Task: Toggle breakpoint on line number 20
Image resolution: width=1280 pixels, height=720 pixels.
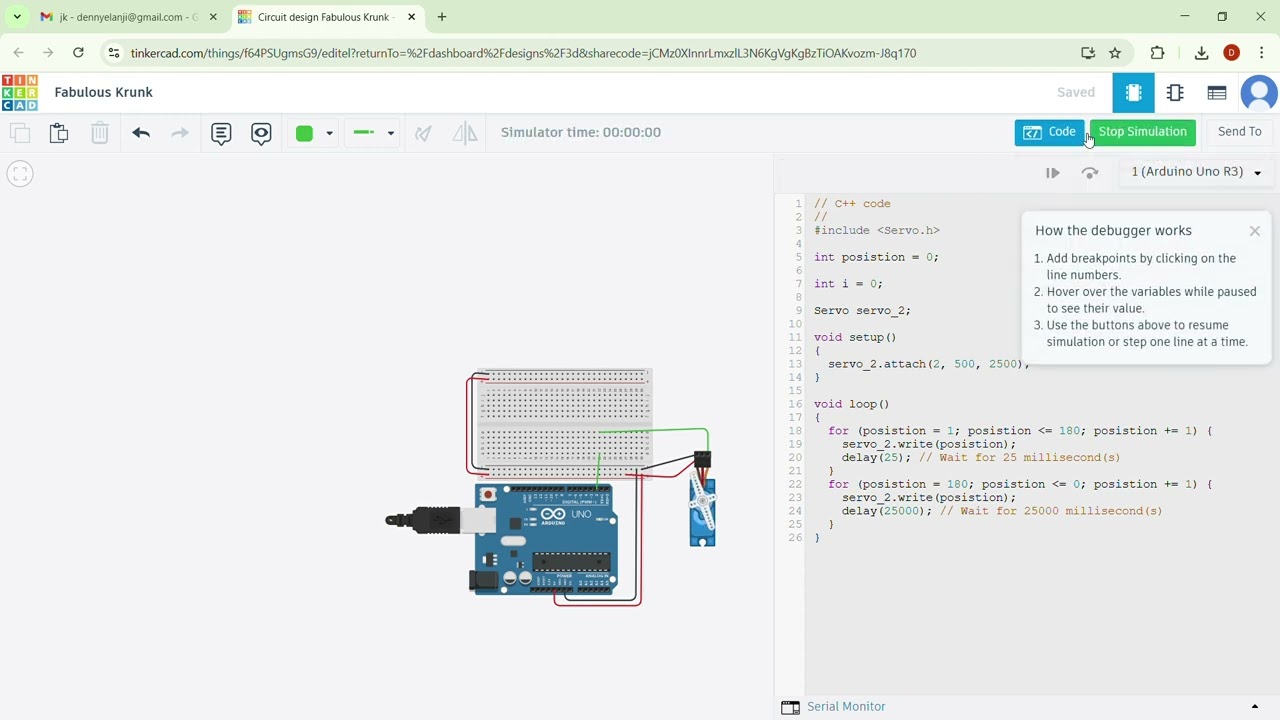Action: [x=795, y=457]
